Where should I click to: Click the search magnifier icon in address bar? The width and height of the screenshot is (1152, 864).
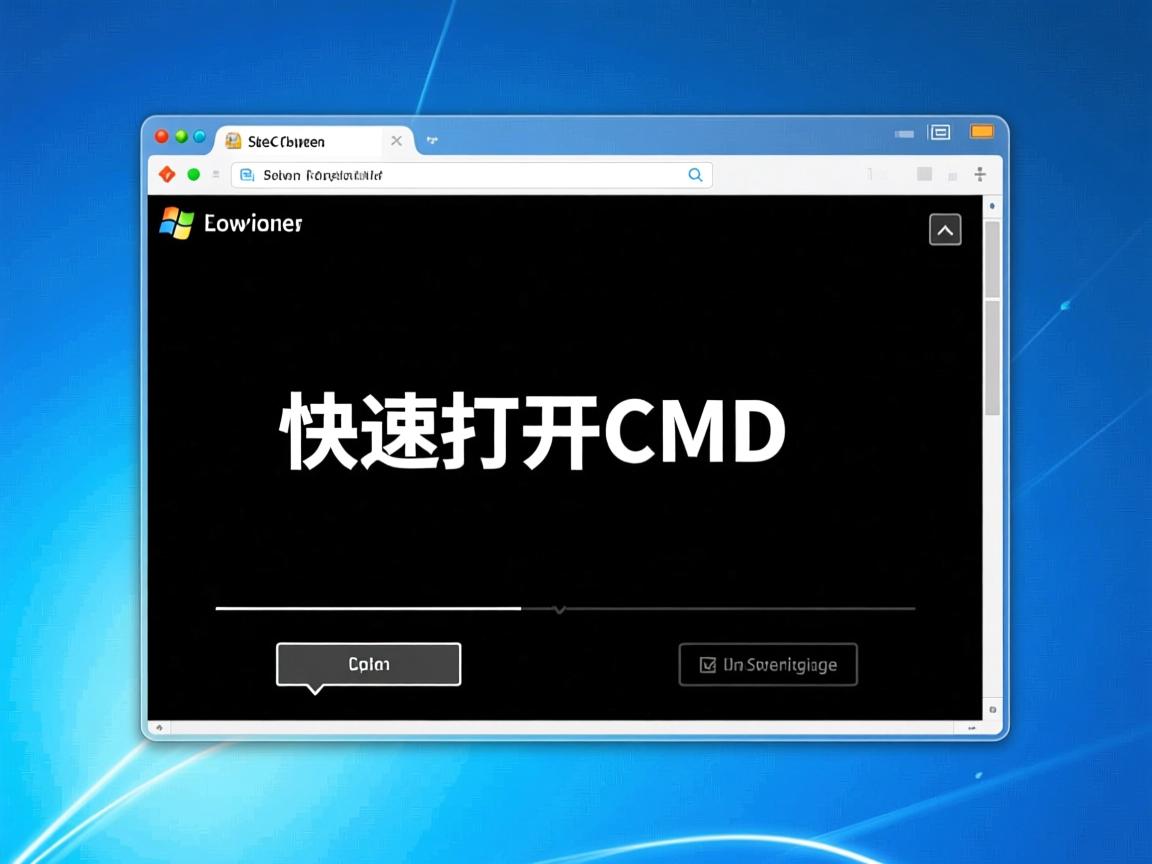tap(695, 174)
